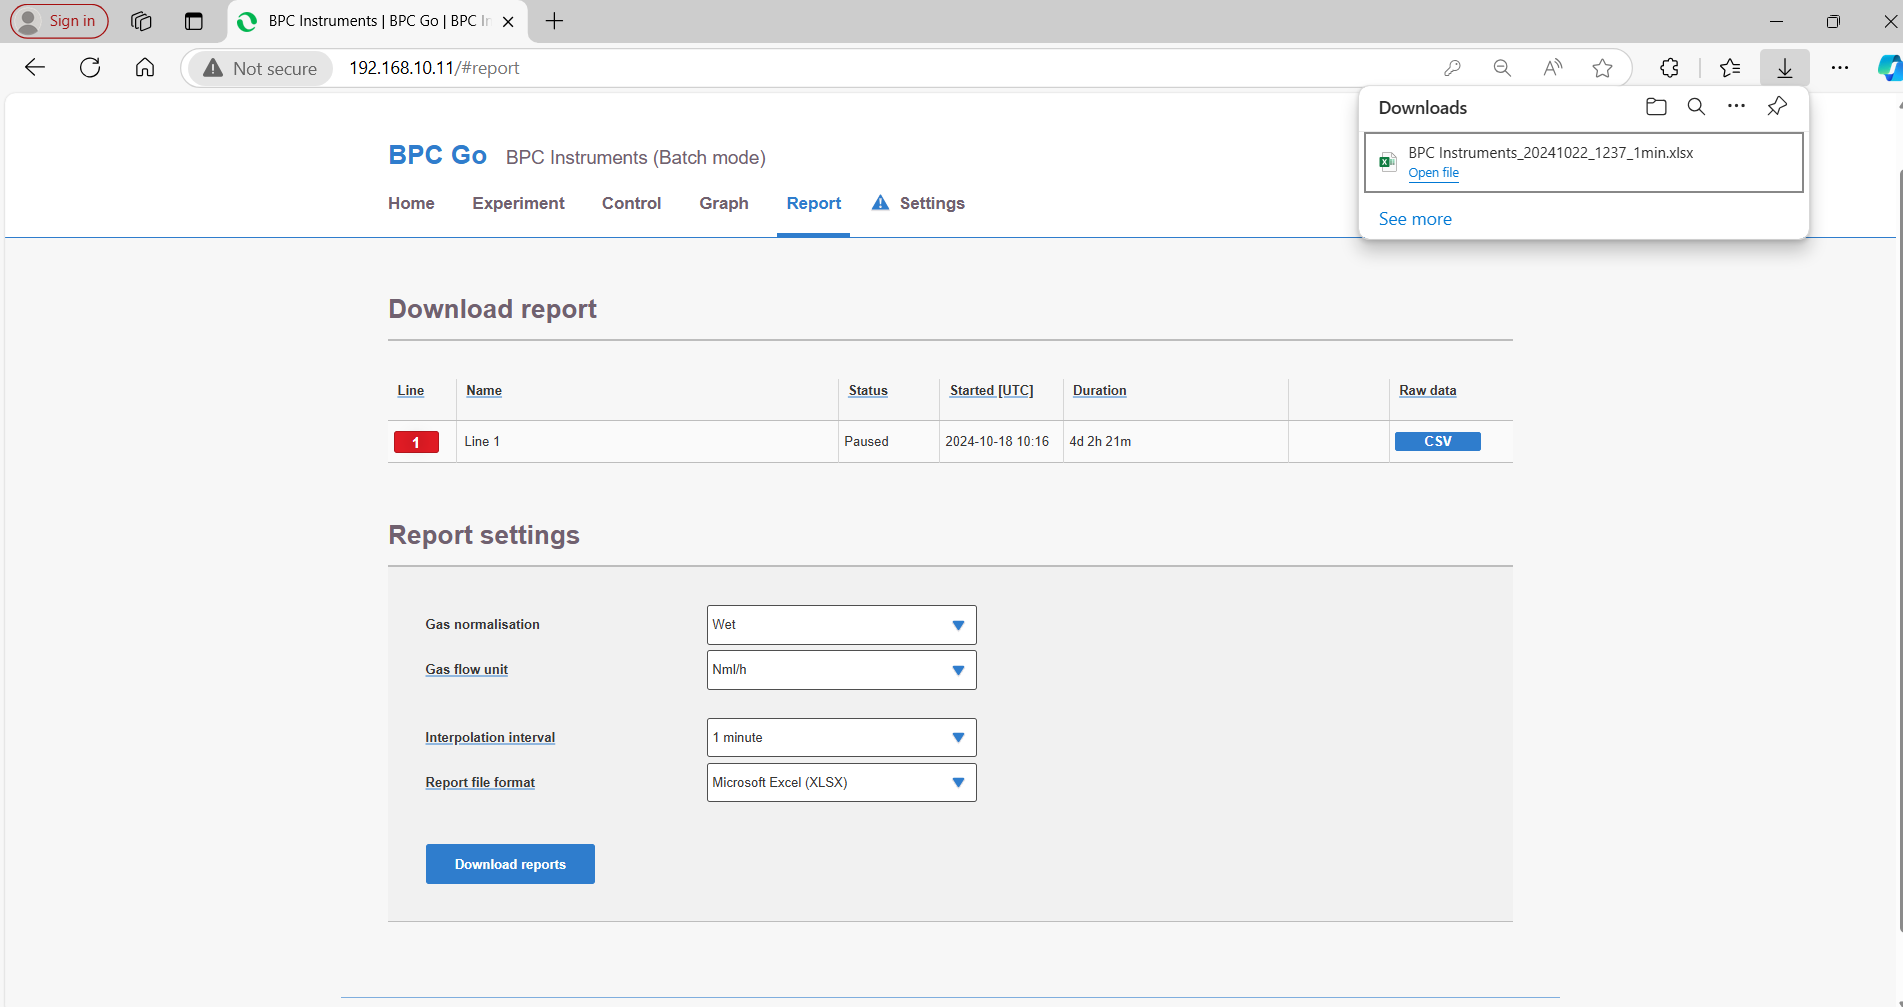Click the zoom out magnifier icon
The width and height of the screenshot is (1903, 1007).
(1502, 68)
